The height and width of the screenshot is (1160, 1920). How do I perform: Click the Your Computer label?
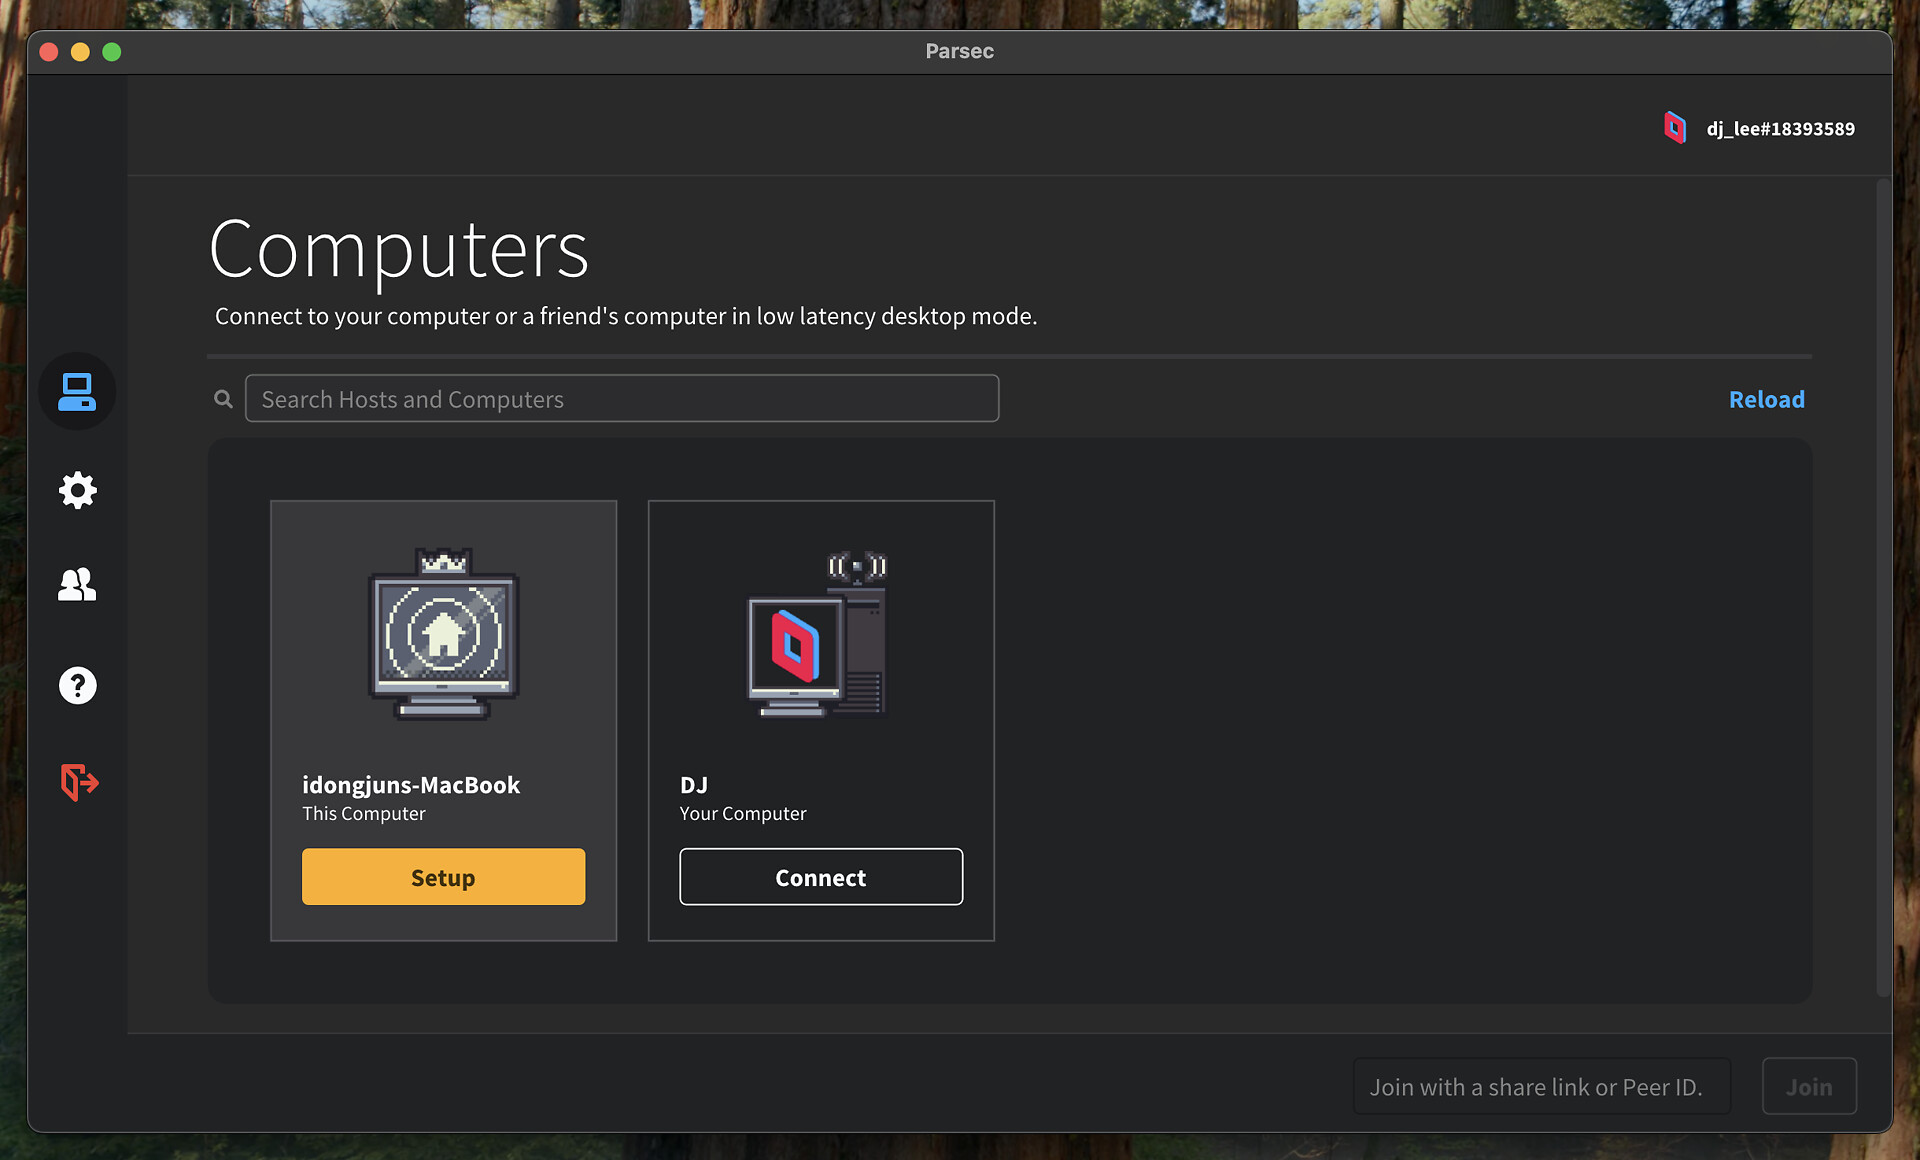coord(743,814)
